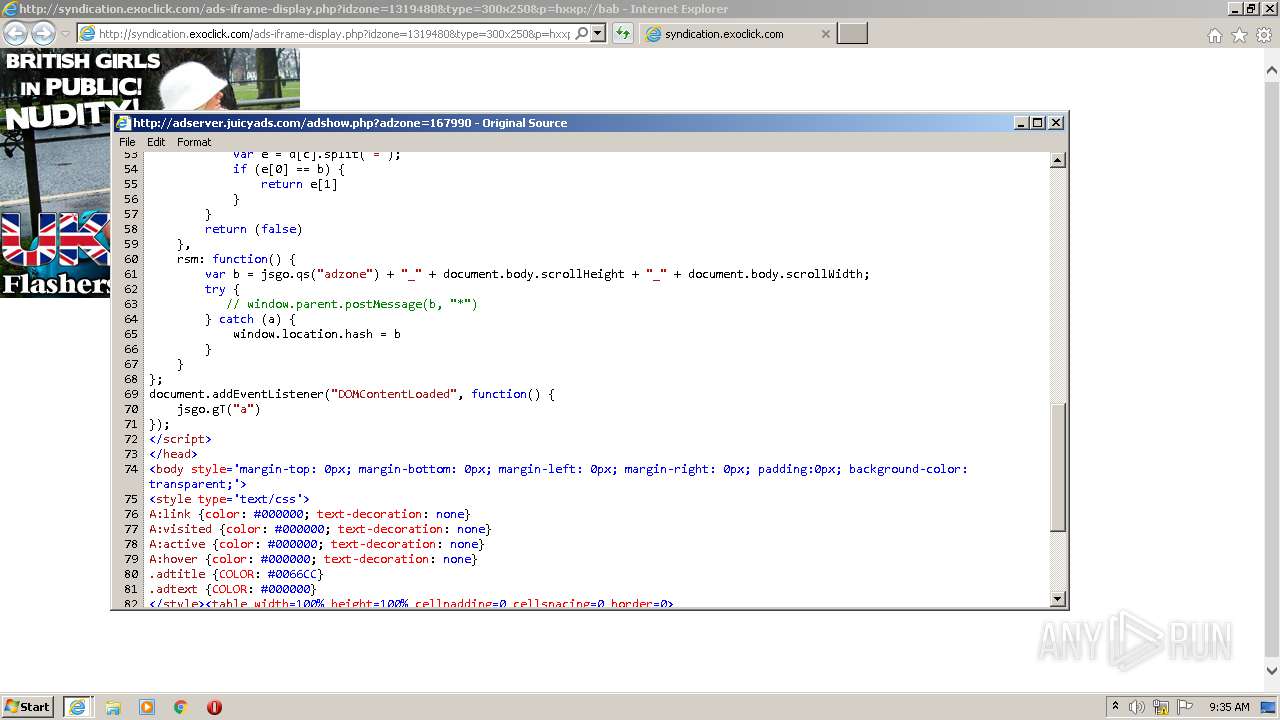The height and width of the screenshot is (720, 1280).
Task: Open the File Explorer folder on taskbar
Action: point(113,707)
